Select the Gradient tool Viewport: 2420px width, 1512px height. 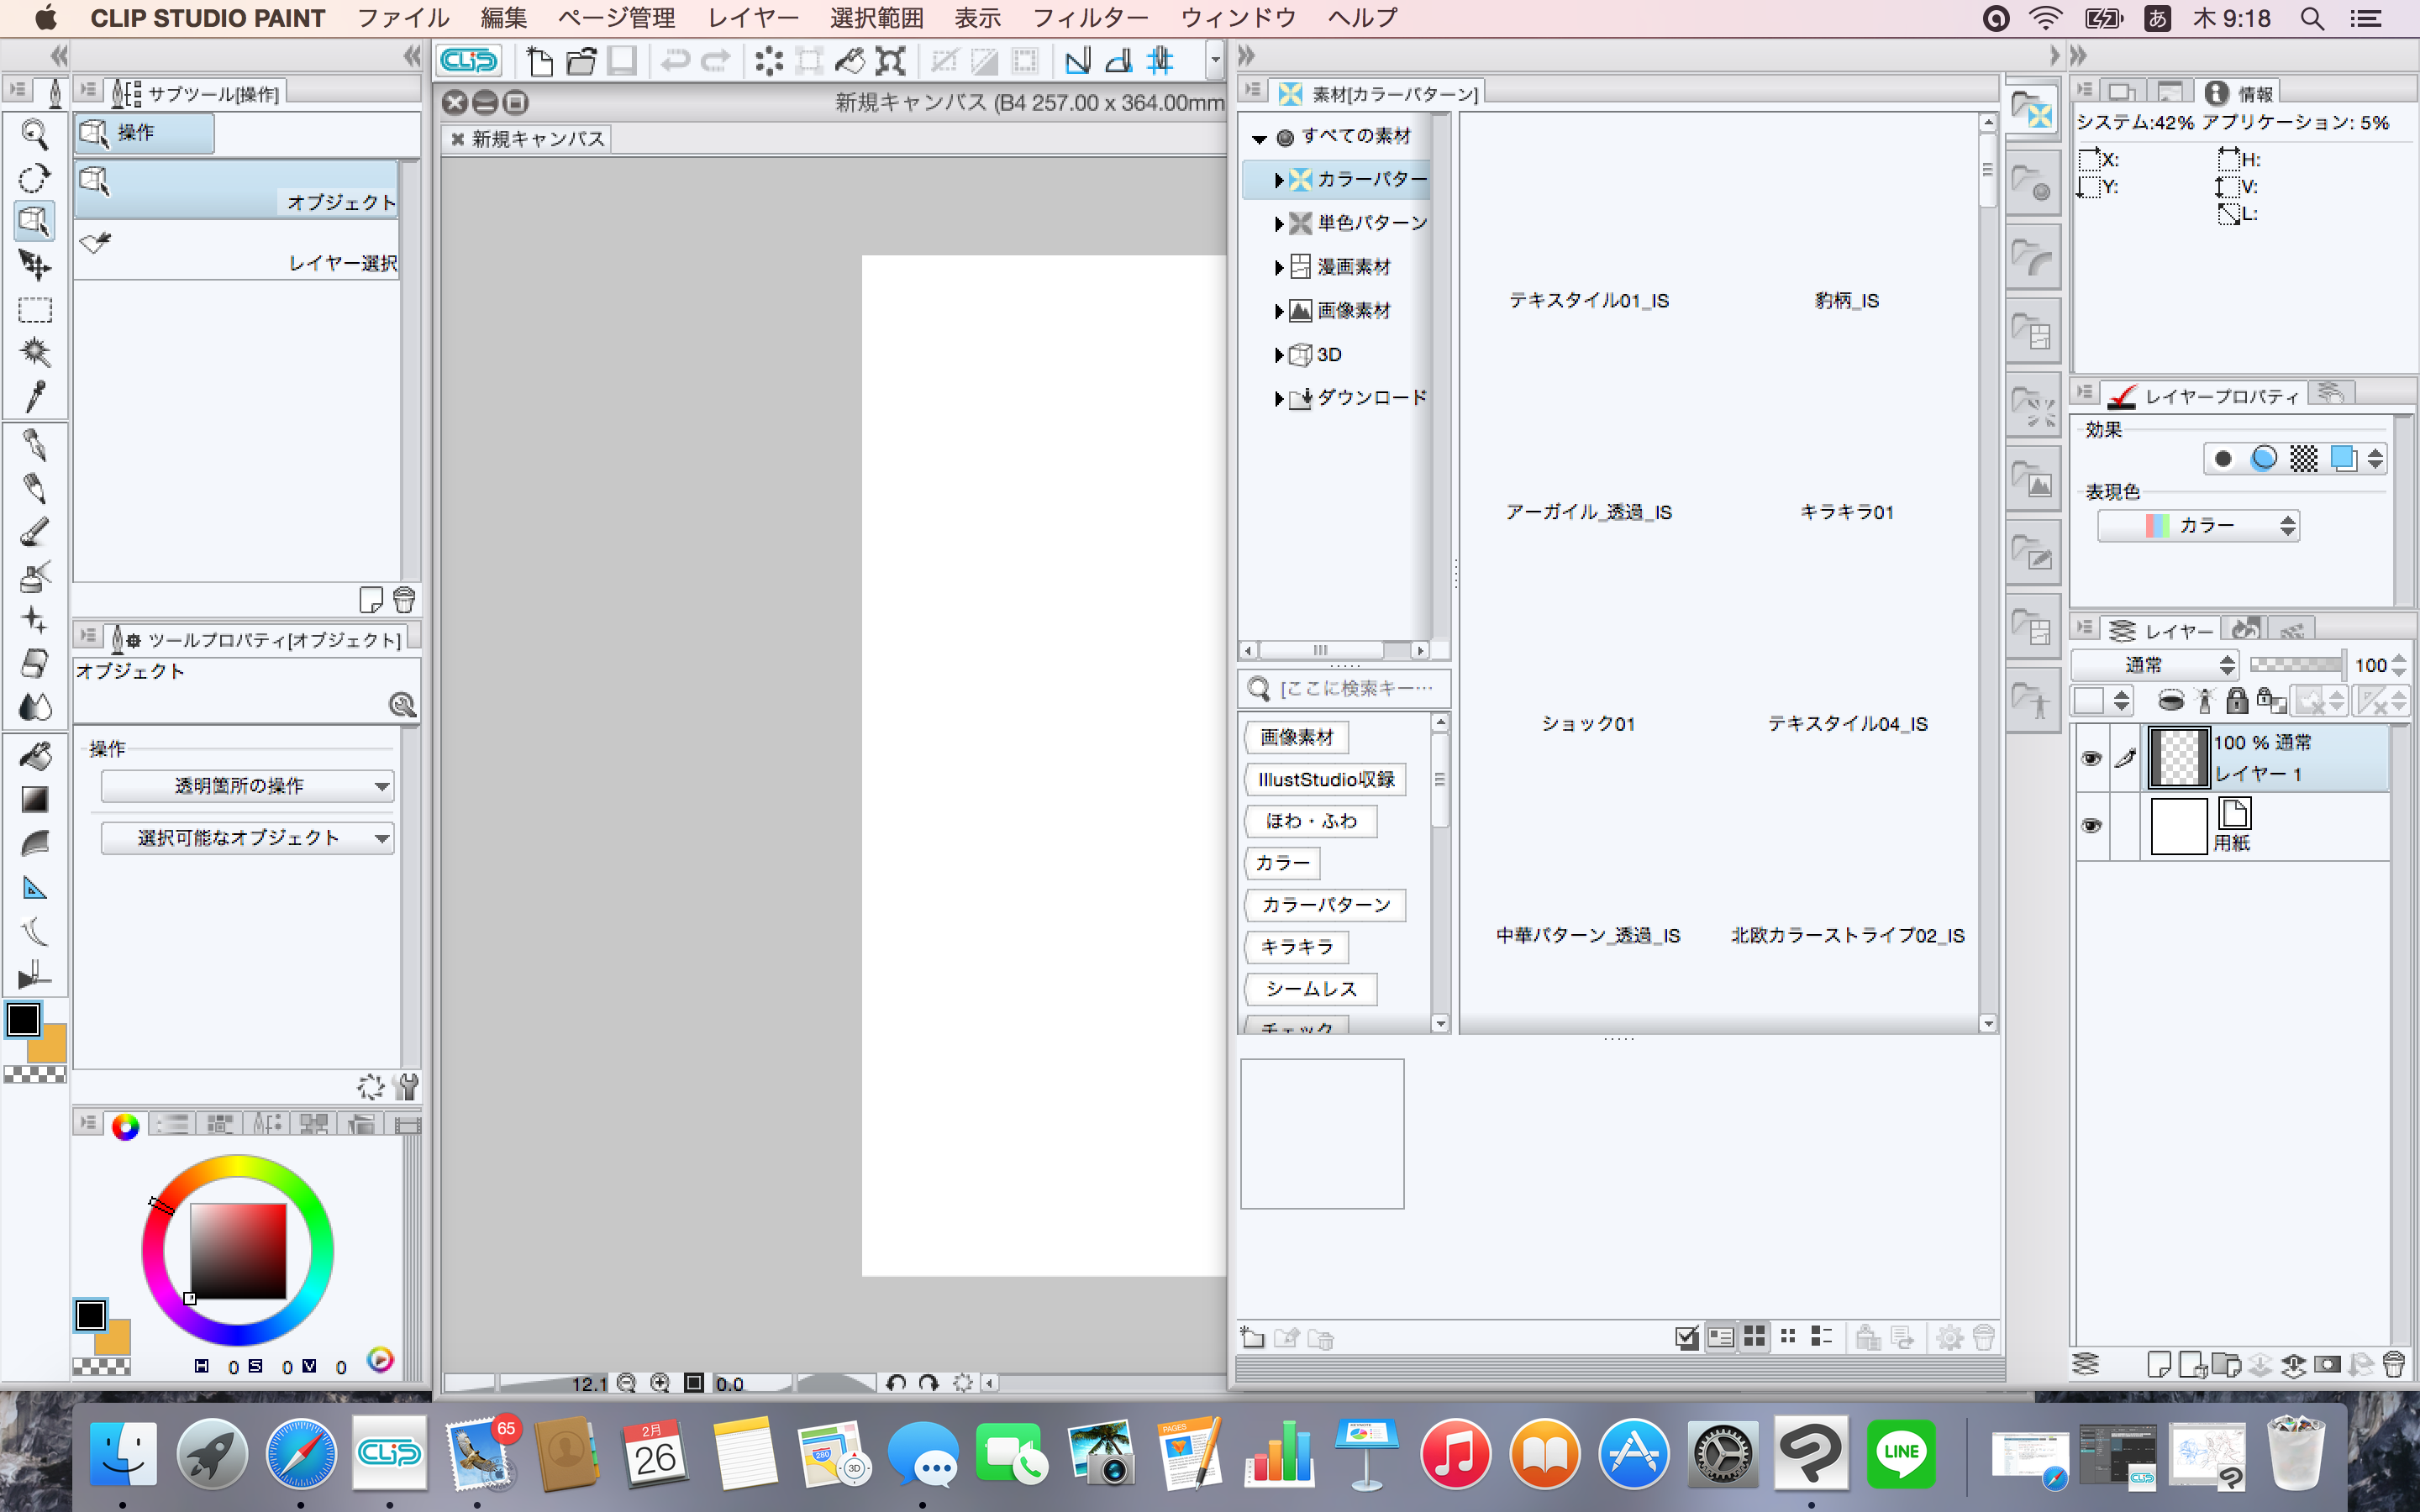point(35,800)
